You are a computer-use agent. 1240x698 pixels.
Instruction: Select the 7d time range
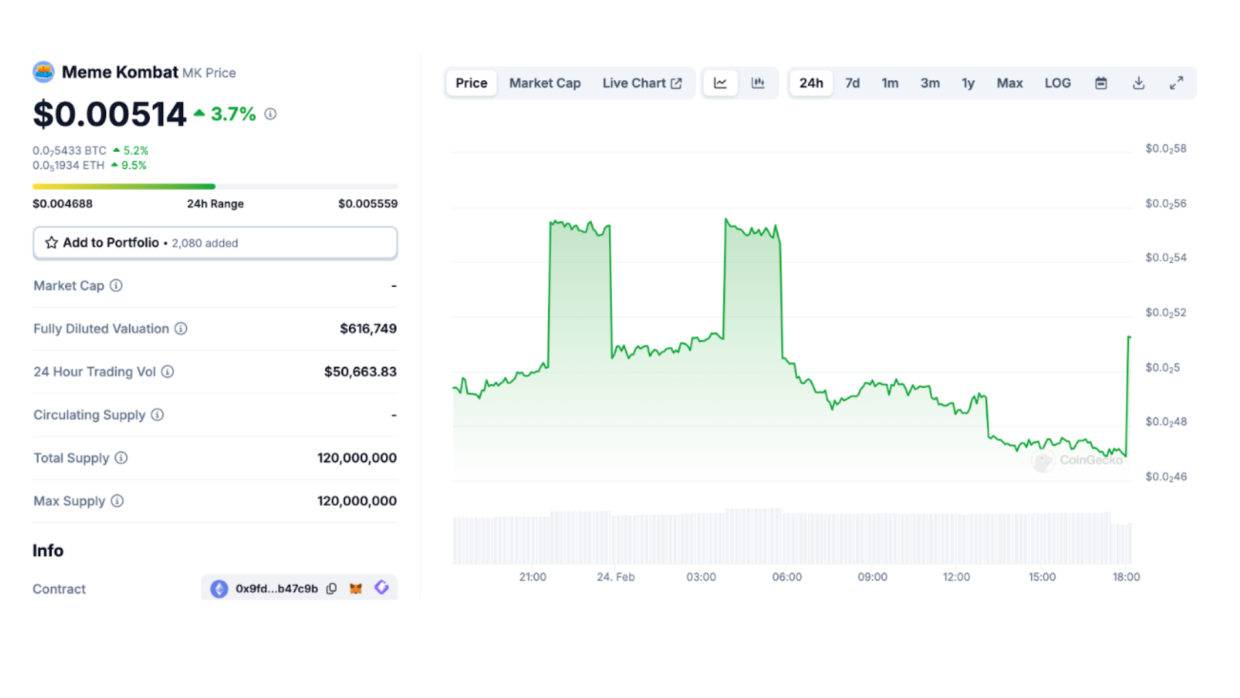(852, 83)
